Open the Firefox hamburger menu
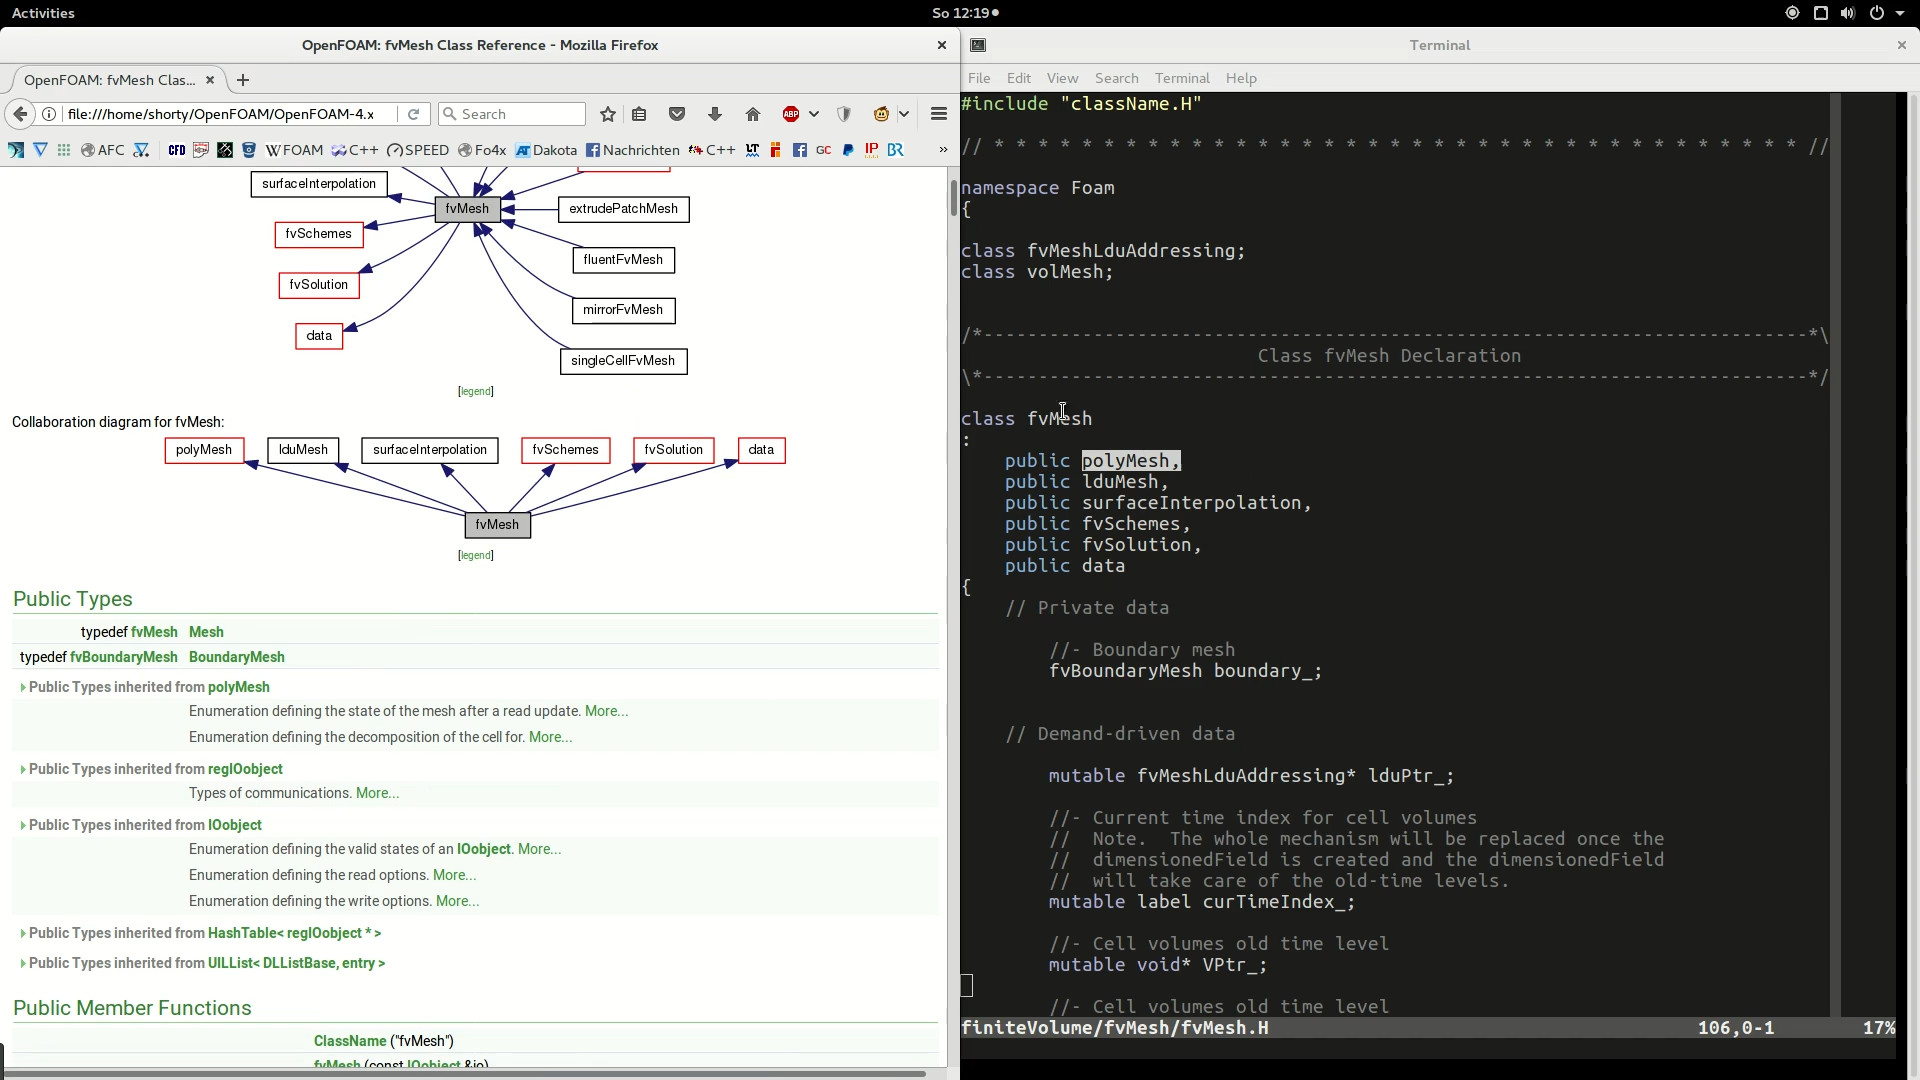The height and width of the screenshot is (1080, 1920). tap(938, 114)
